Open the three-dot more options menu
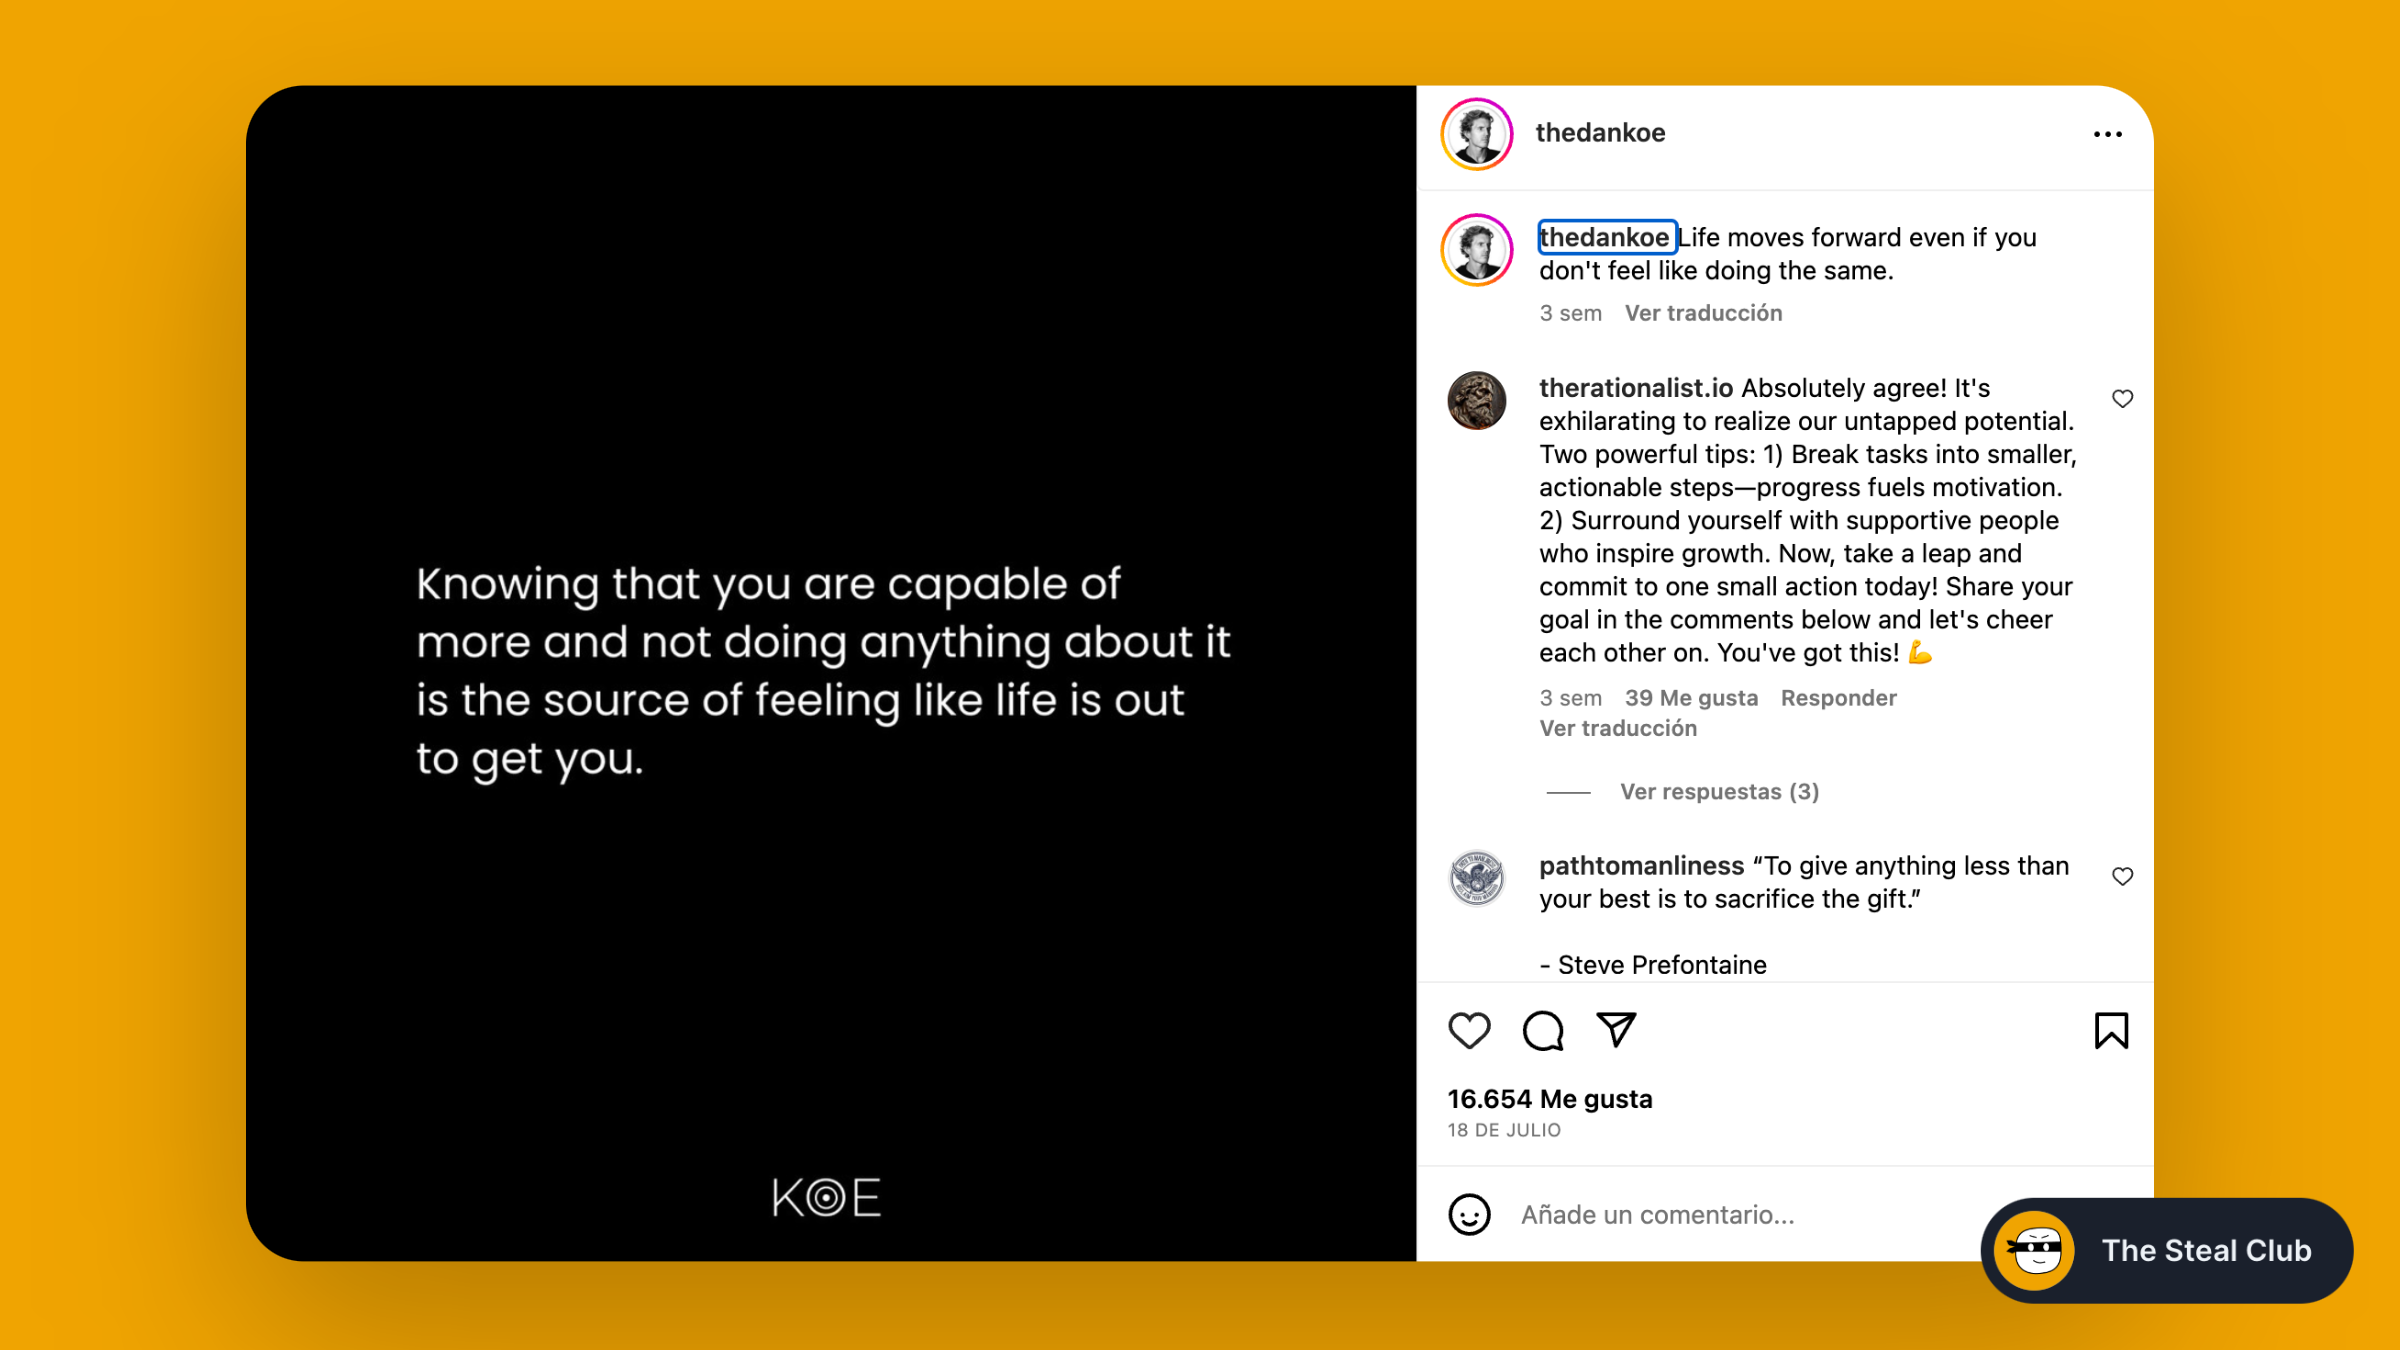The height and width of the screenshot is (1350, 2400). click(x=2107, y=134)
